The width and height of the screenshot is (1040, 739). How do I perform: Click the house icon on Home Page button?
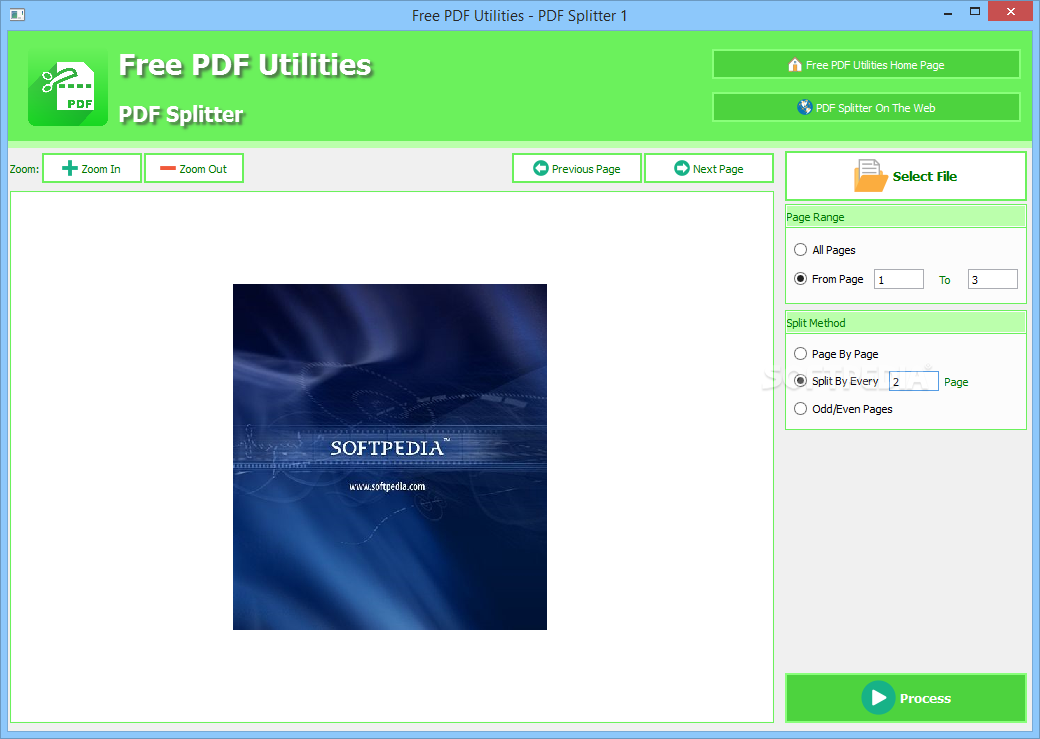[795, 65]
